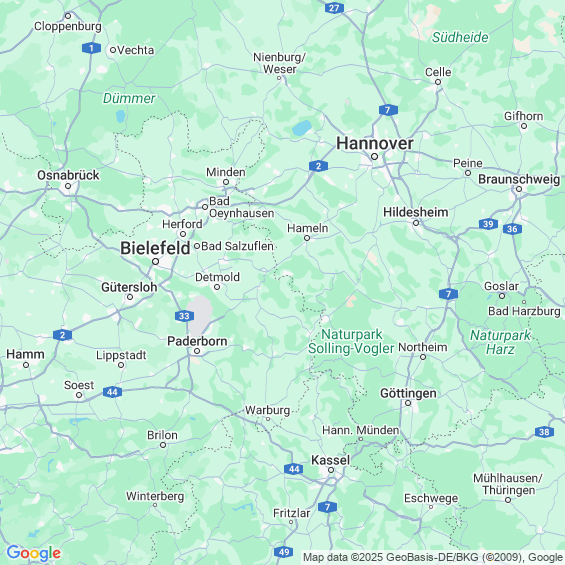565x565 pixels.
Task: Click the A36 highway shield near Braunschweig
Action: (512, 229)
